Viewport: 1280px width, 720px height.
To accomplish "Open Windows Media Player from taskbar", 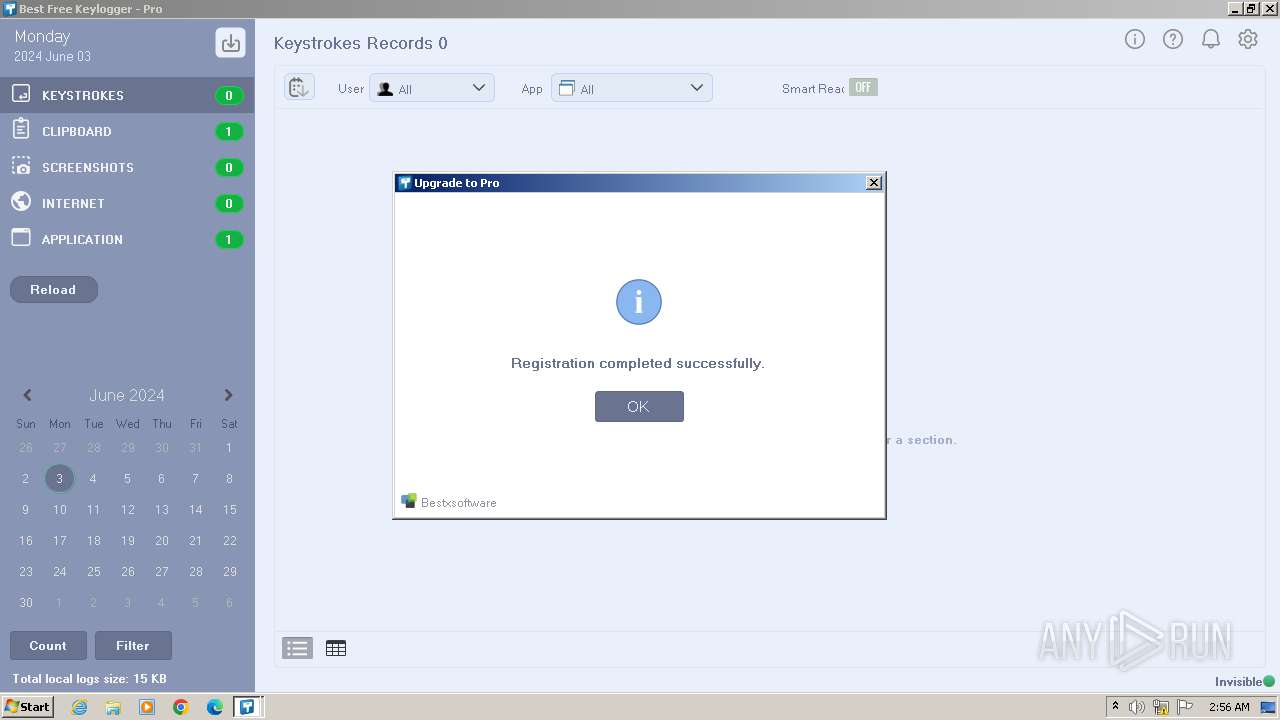I will [147, 707].
